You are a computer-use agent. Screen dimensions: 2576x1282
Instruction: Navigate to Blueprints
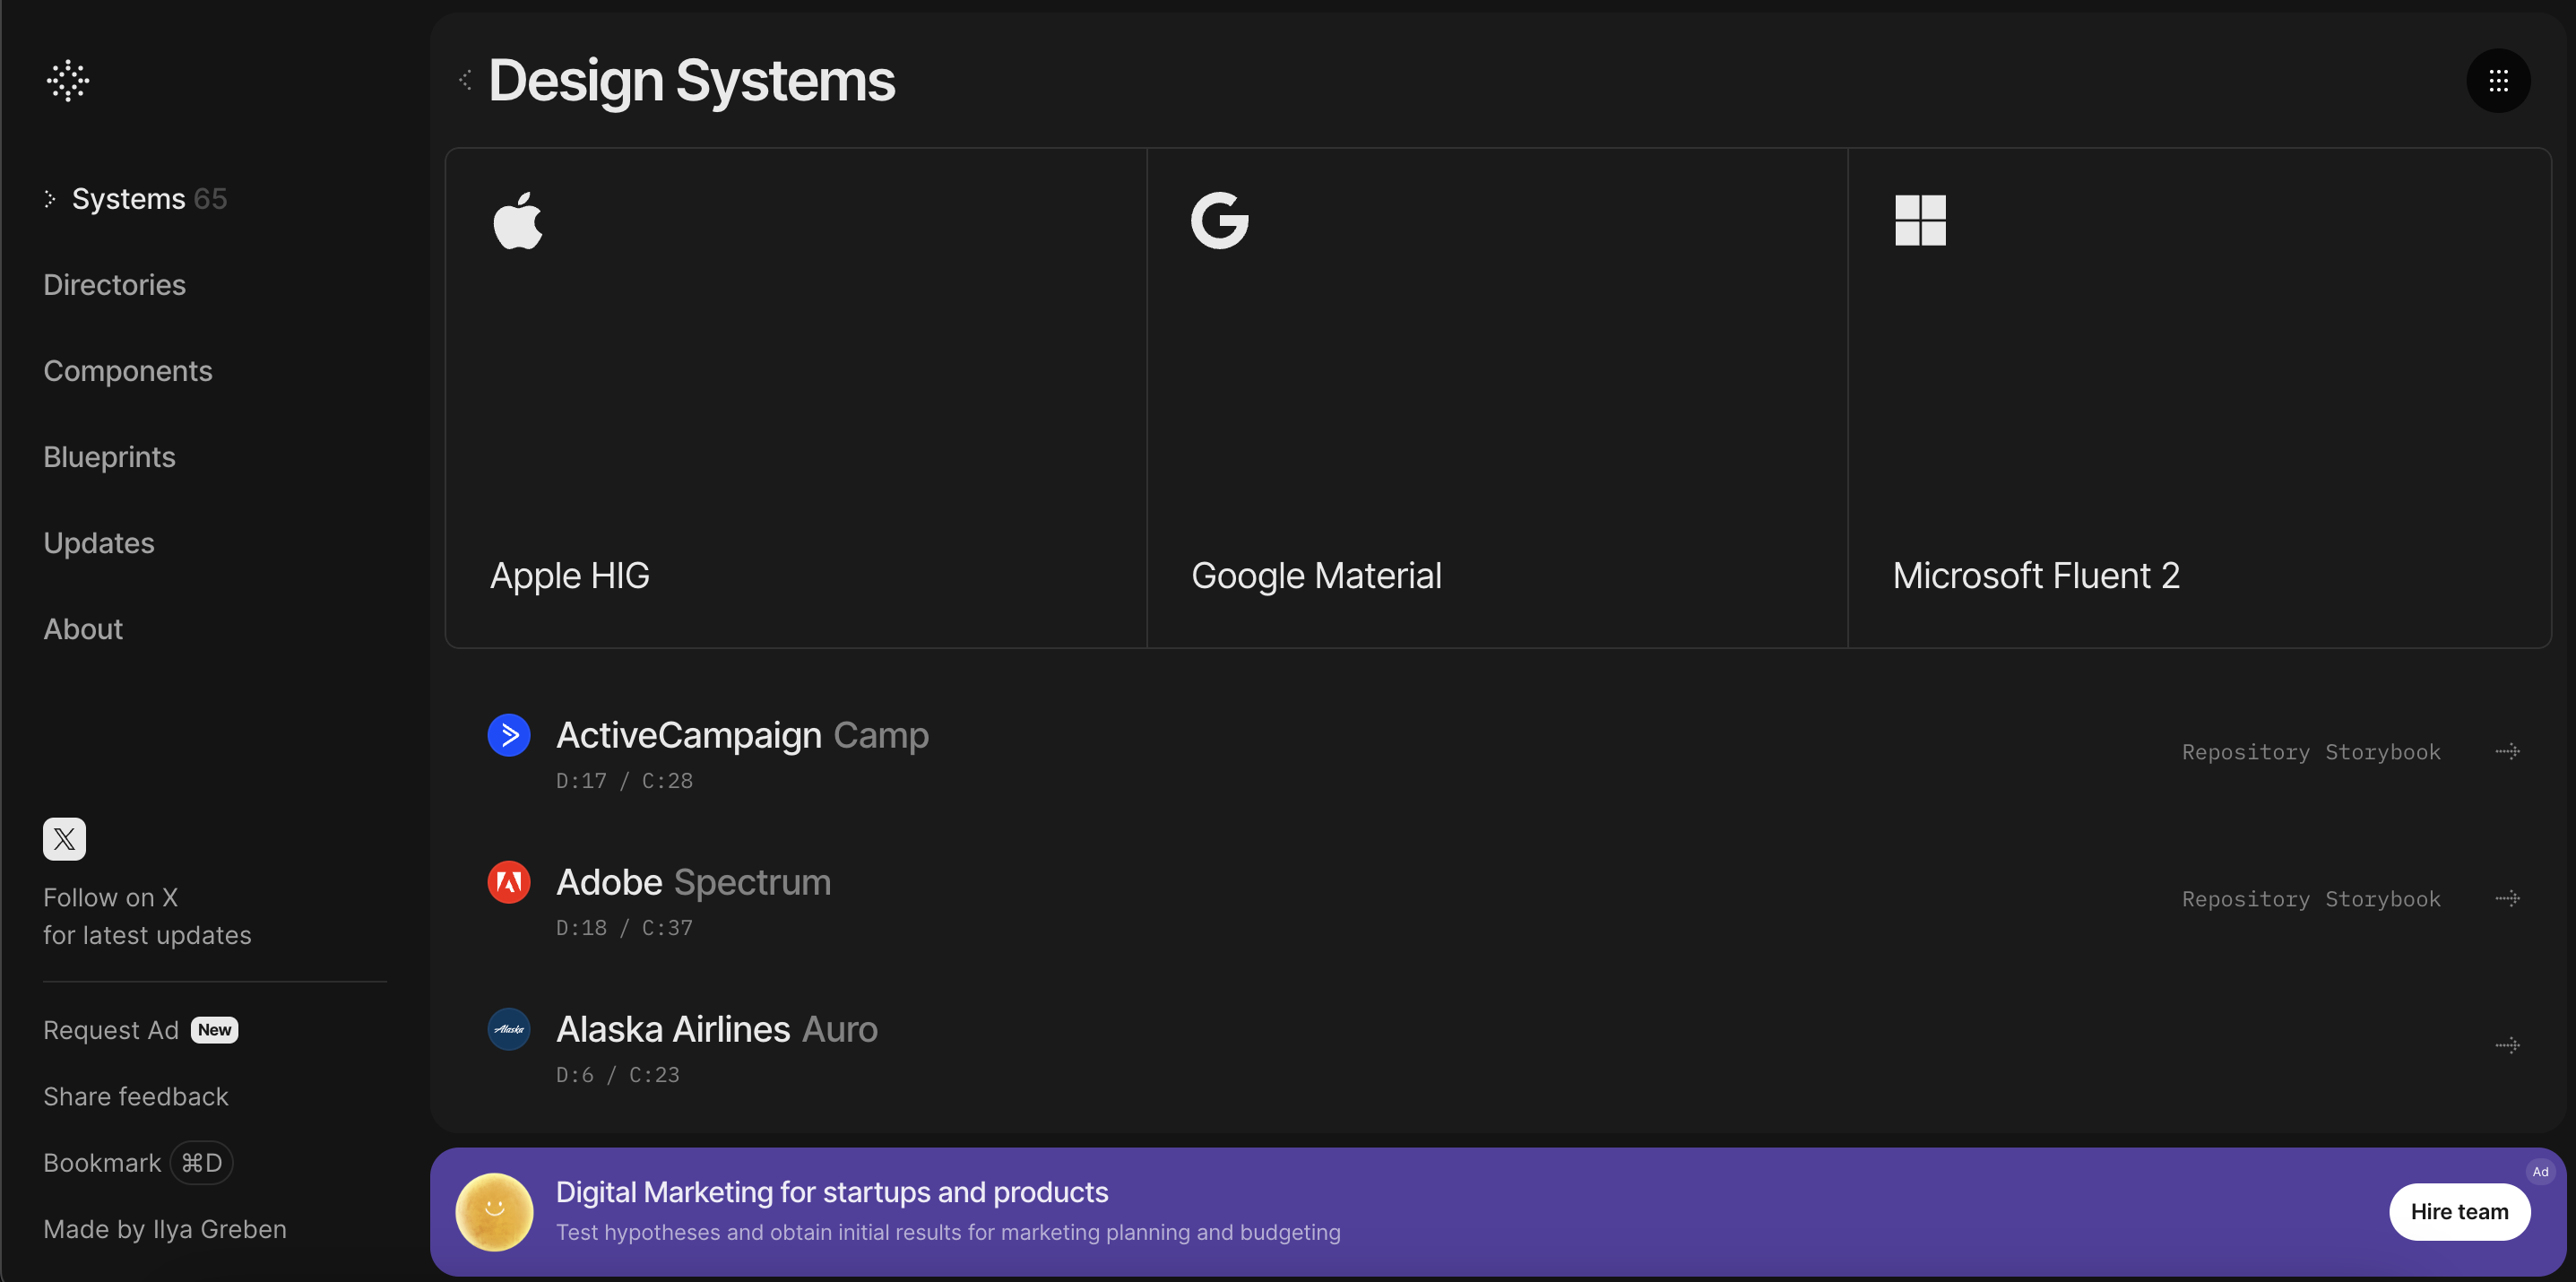(x=109, y=457)
